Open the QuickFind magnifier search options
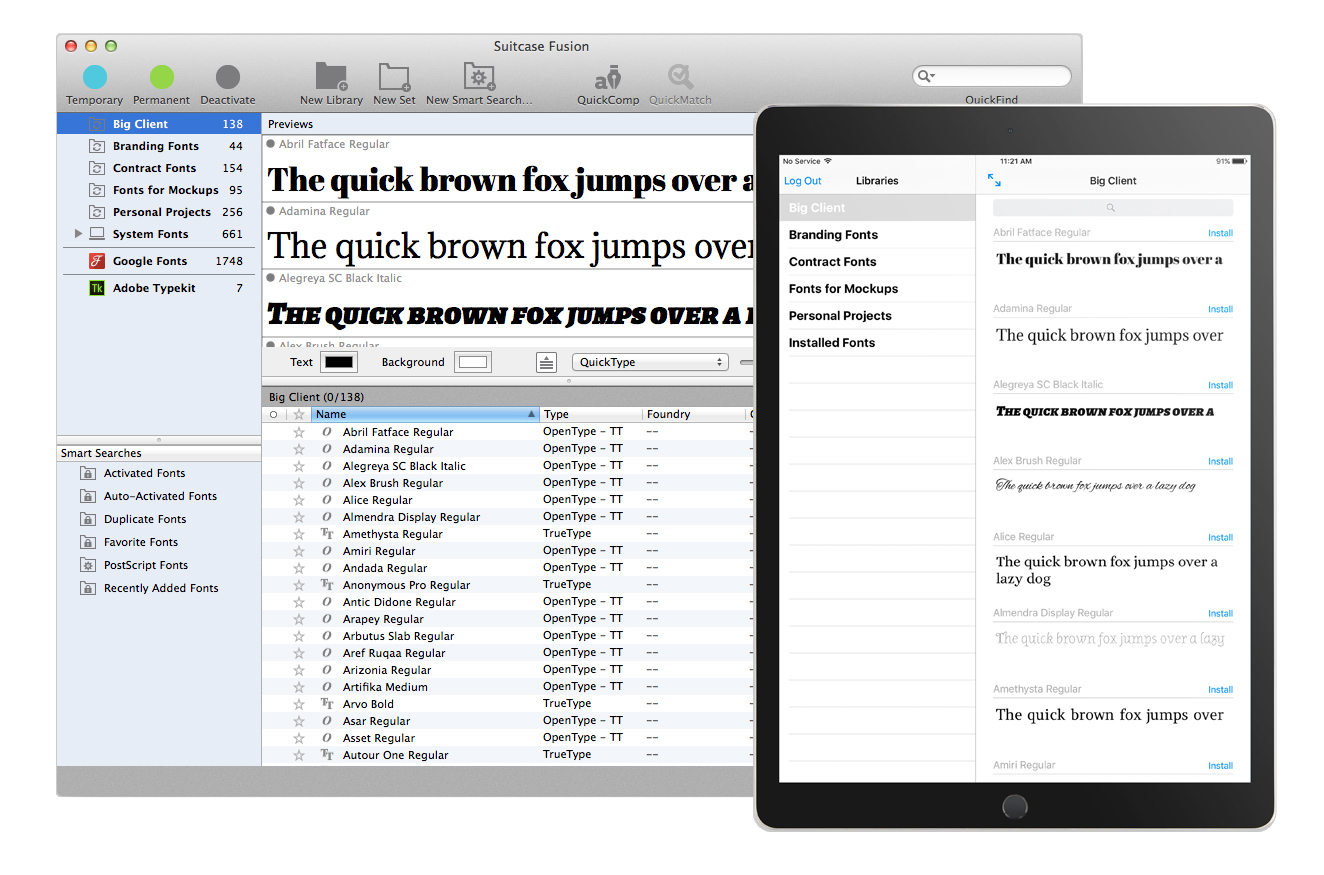Viewport: 1324px width, 875px height. [x=926, y=76]
